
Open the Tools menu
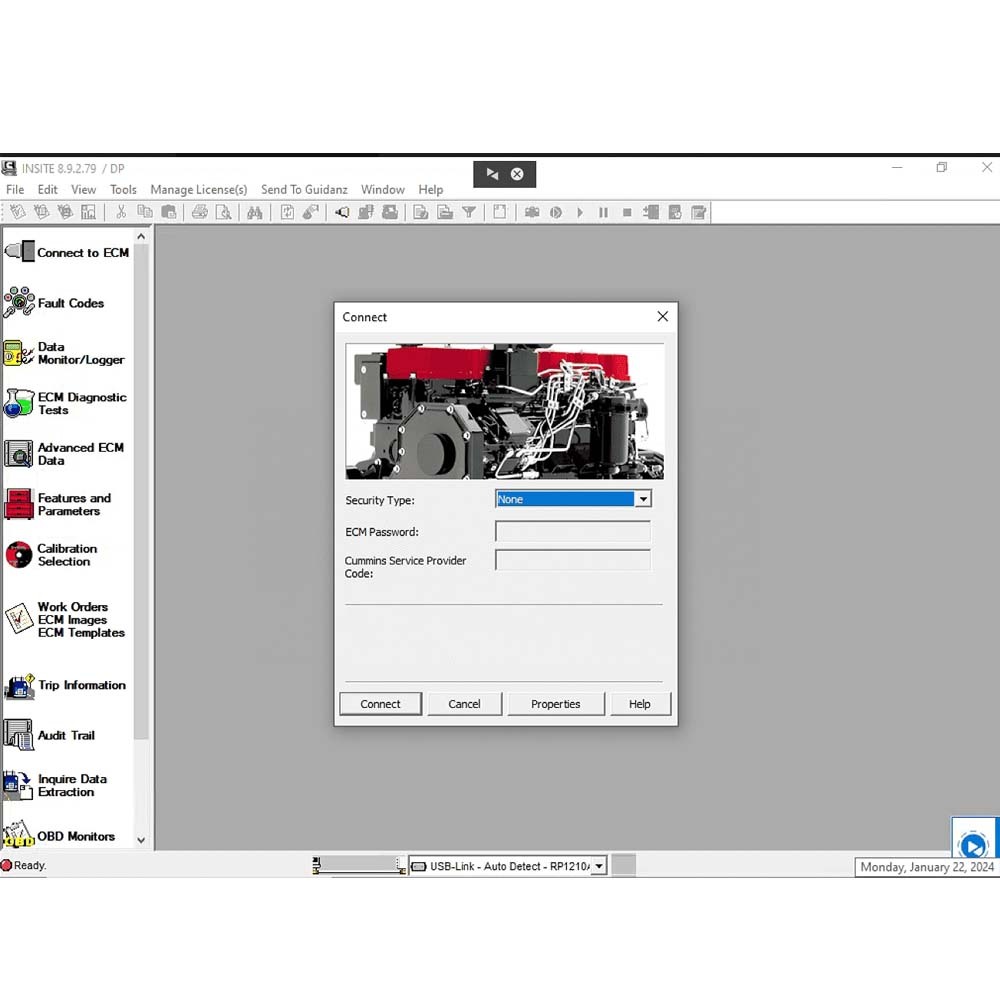tap(123, 189)
